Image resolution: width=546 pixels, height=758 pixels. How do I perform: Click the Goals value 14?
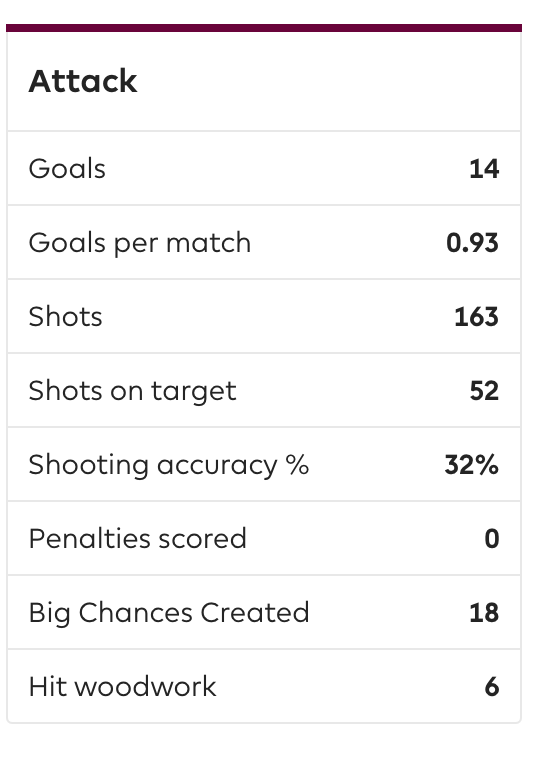click(484, 169)
